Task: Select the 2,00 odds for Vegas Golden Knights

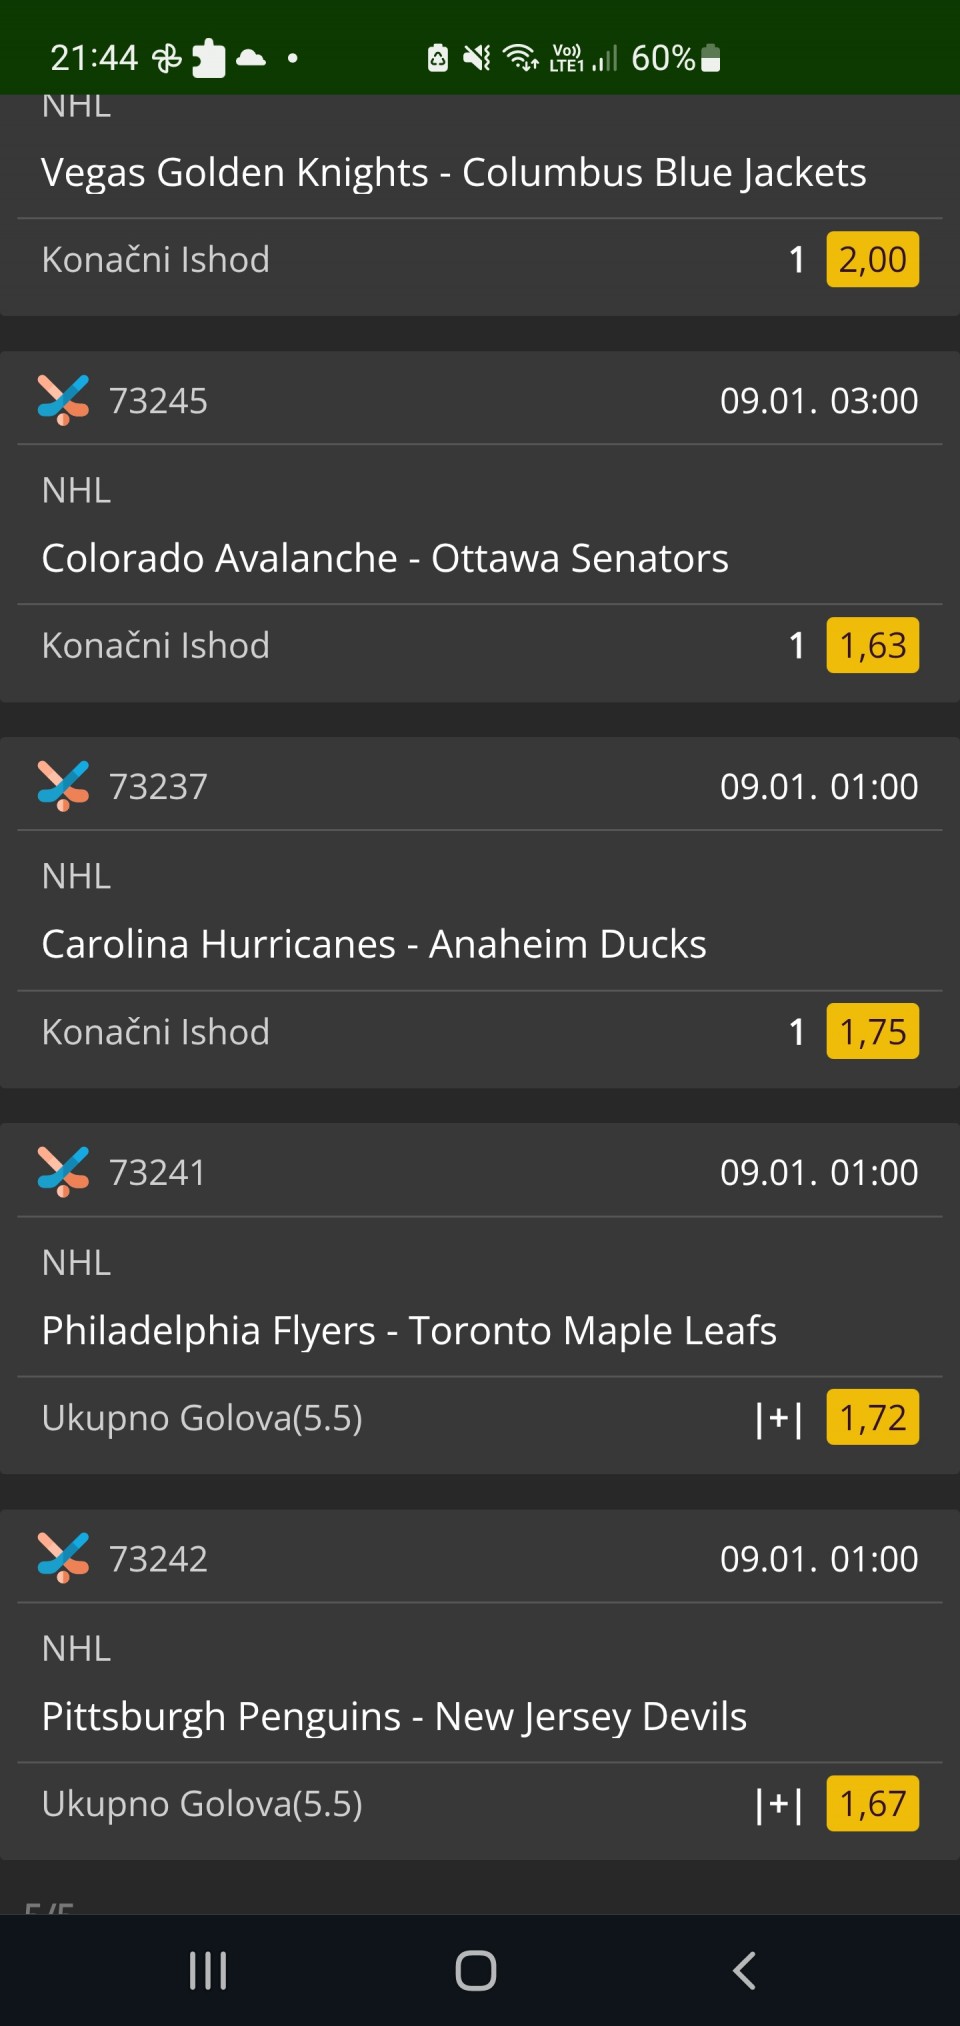Action: (x=872, y=260)
